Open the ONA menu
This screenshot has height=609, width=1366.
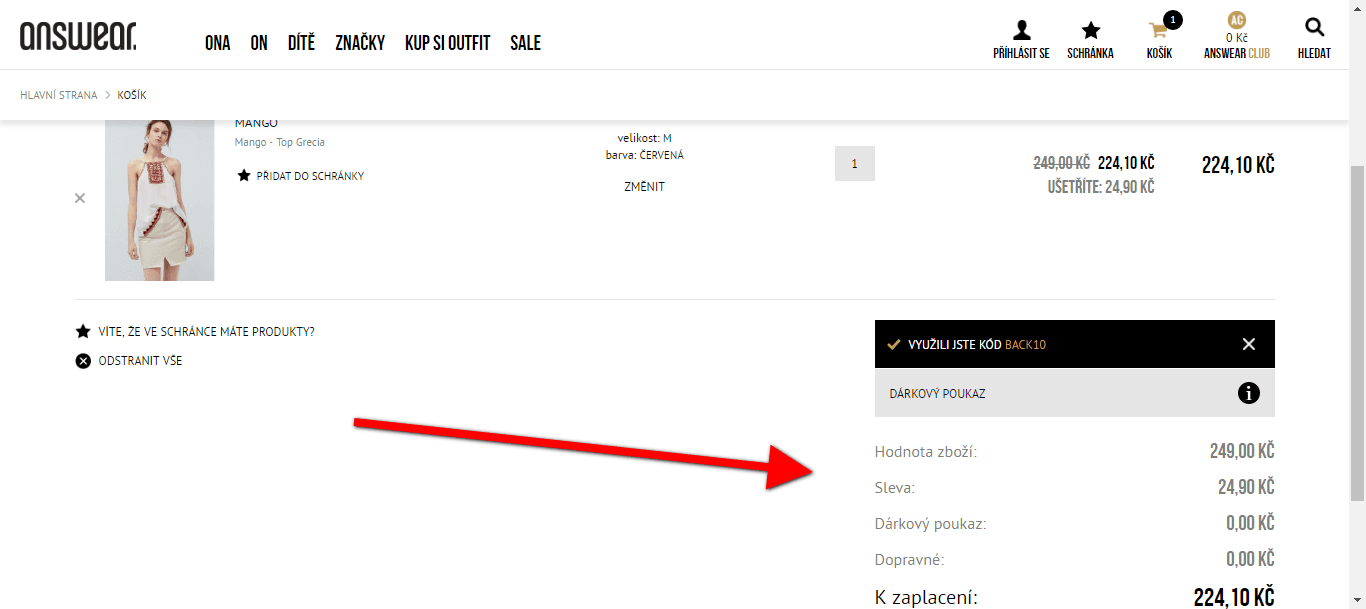[x=218, y=43]
